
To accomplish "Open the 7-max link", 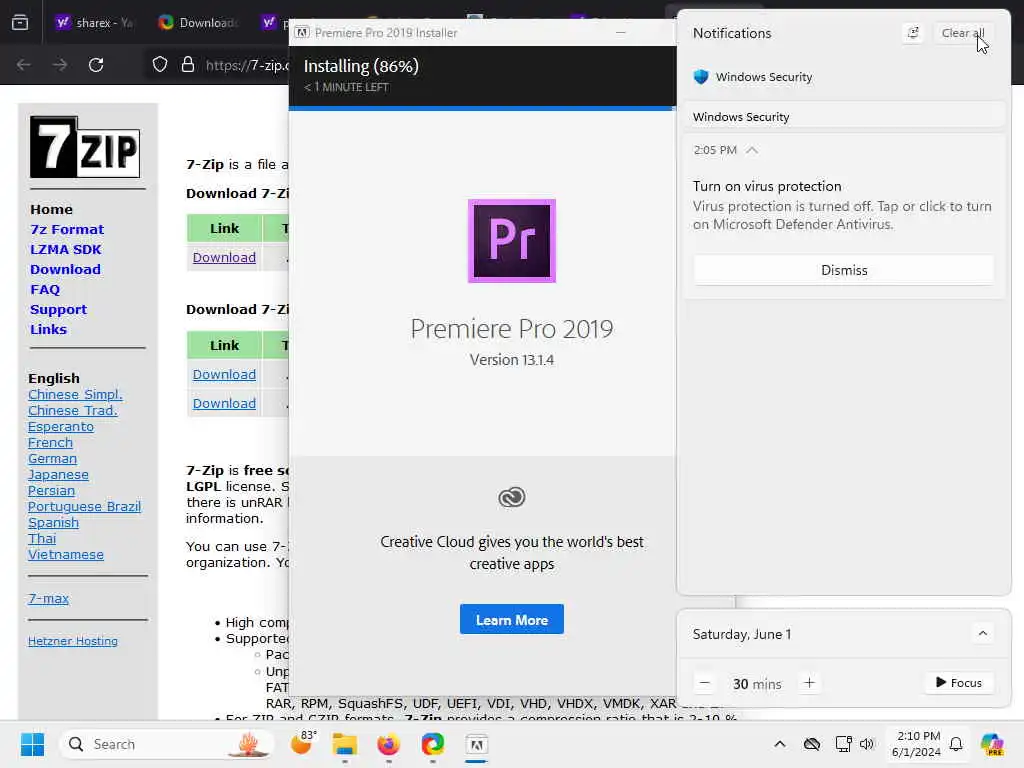I will click(x=48, y=598).
